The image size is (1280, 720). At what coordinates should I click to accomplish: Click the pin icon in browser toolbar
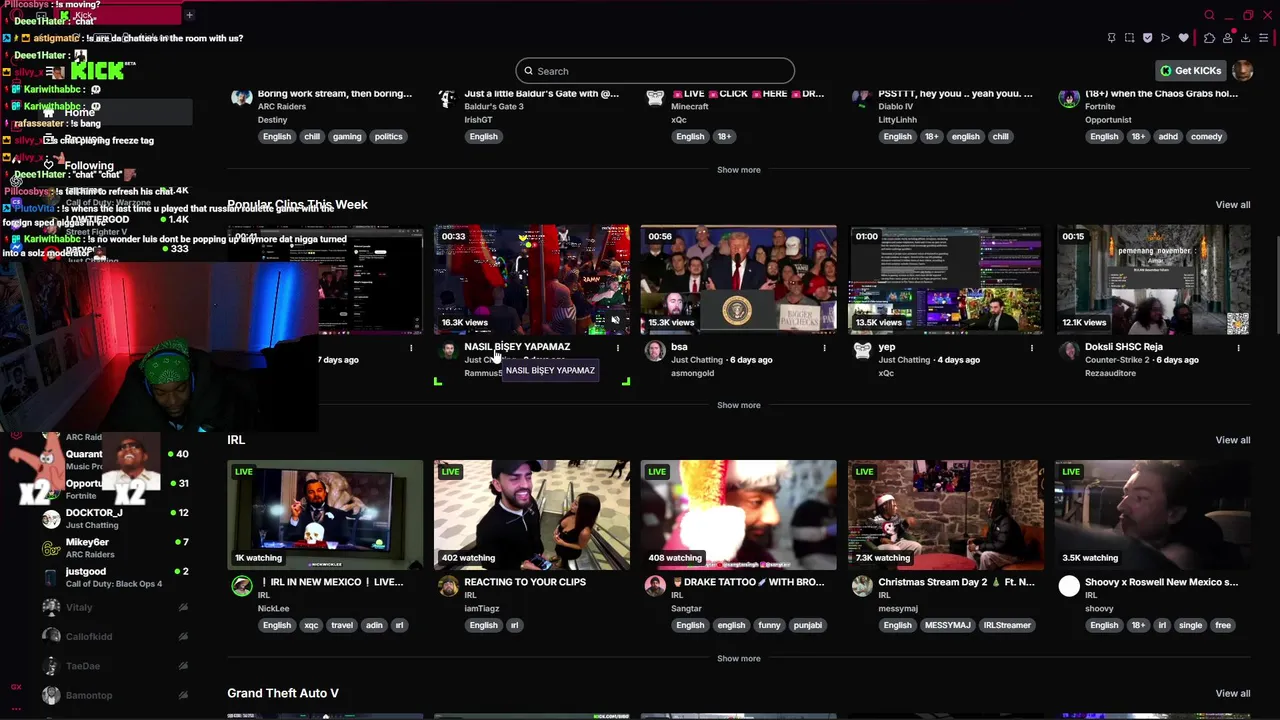(1111, 38)
